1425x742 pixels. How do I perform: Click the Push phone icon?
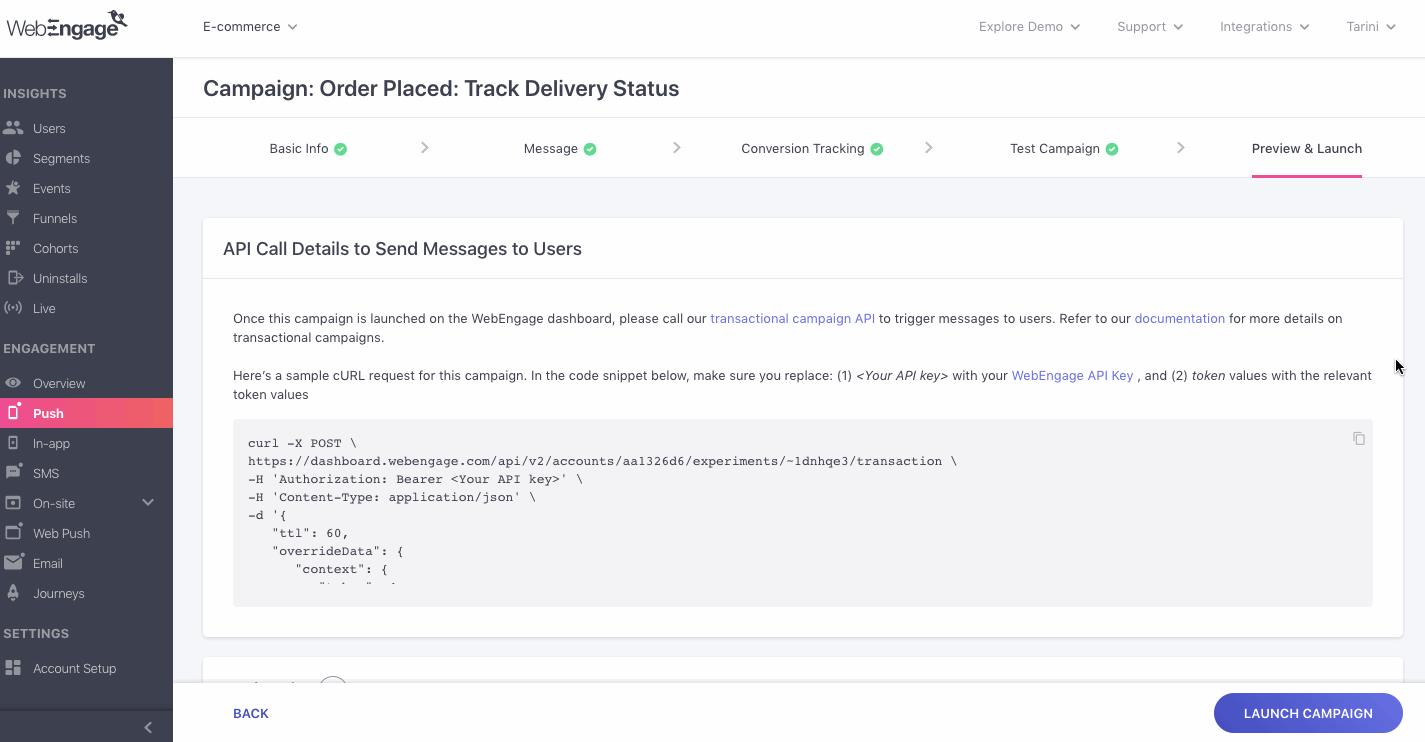tap(13, 412)
